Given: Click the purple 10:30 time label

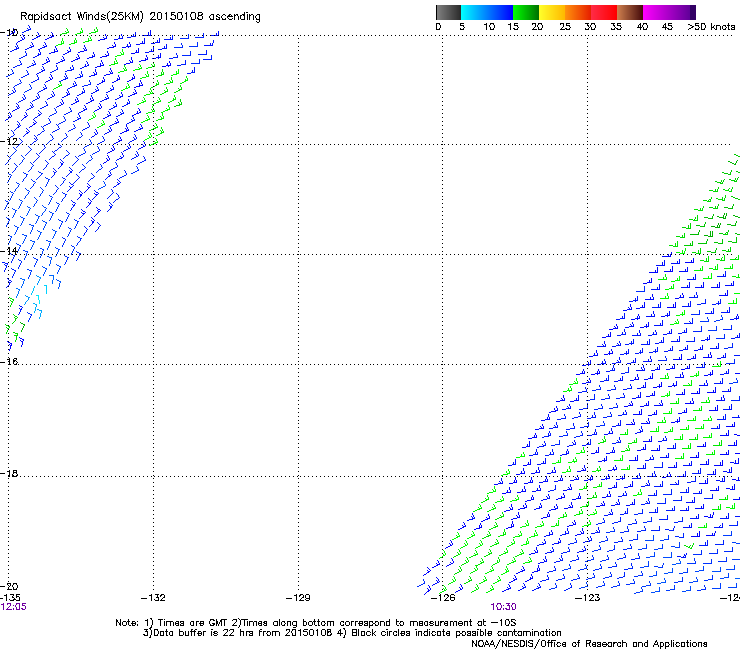Looking at the screenshot, I should point(503,607).
